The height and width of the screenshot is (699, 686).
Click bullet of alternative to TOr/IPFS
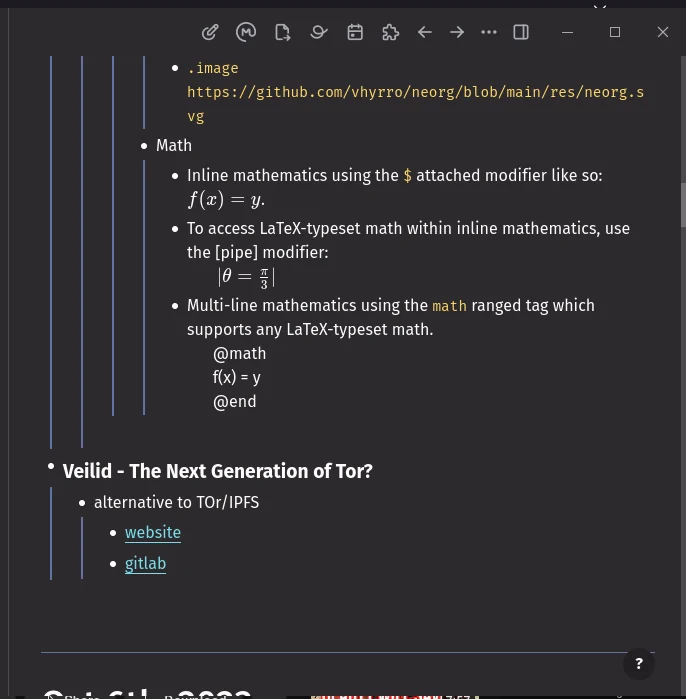pos(82,503)
